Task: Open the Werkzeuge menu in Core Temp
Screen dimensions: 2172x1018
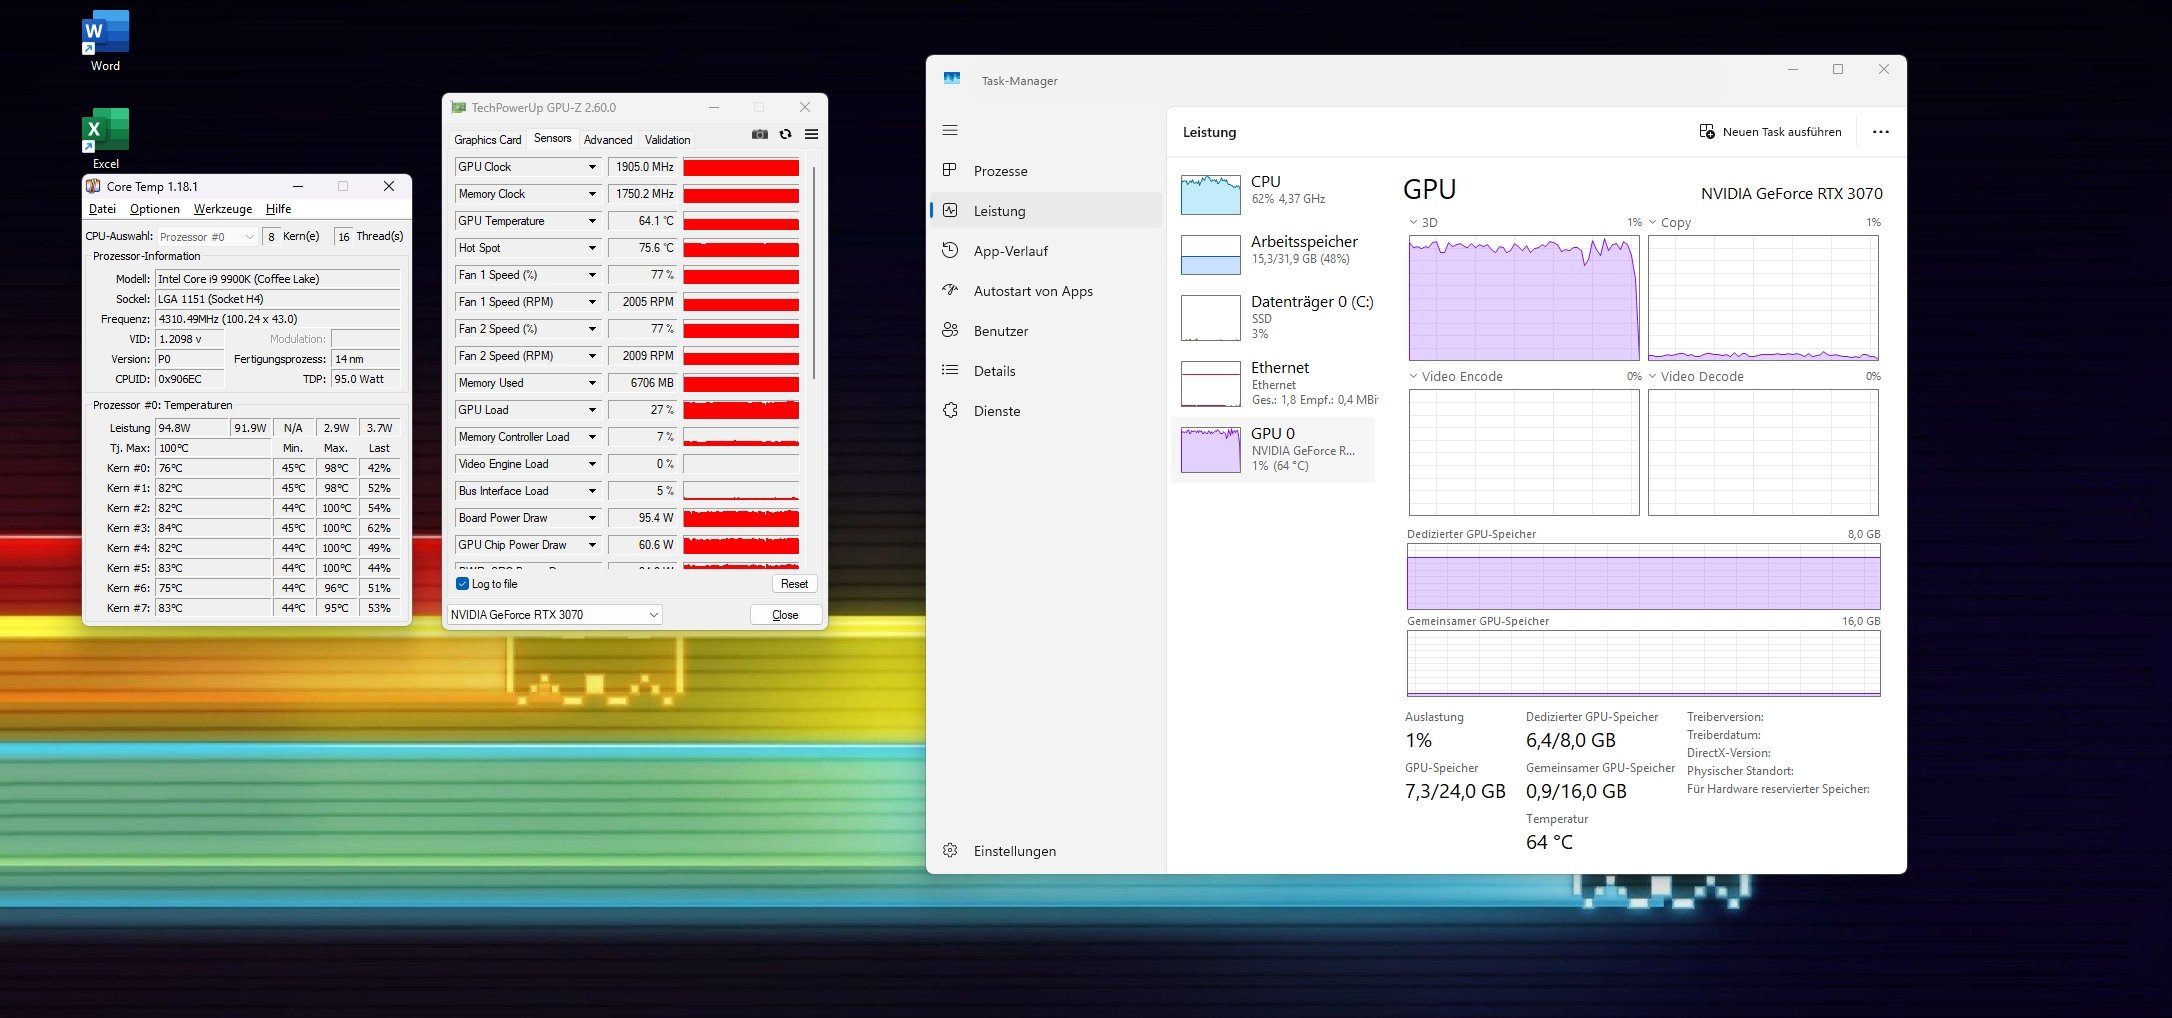Action: pos(223,209)
